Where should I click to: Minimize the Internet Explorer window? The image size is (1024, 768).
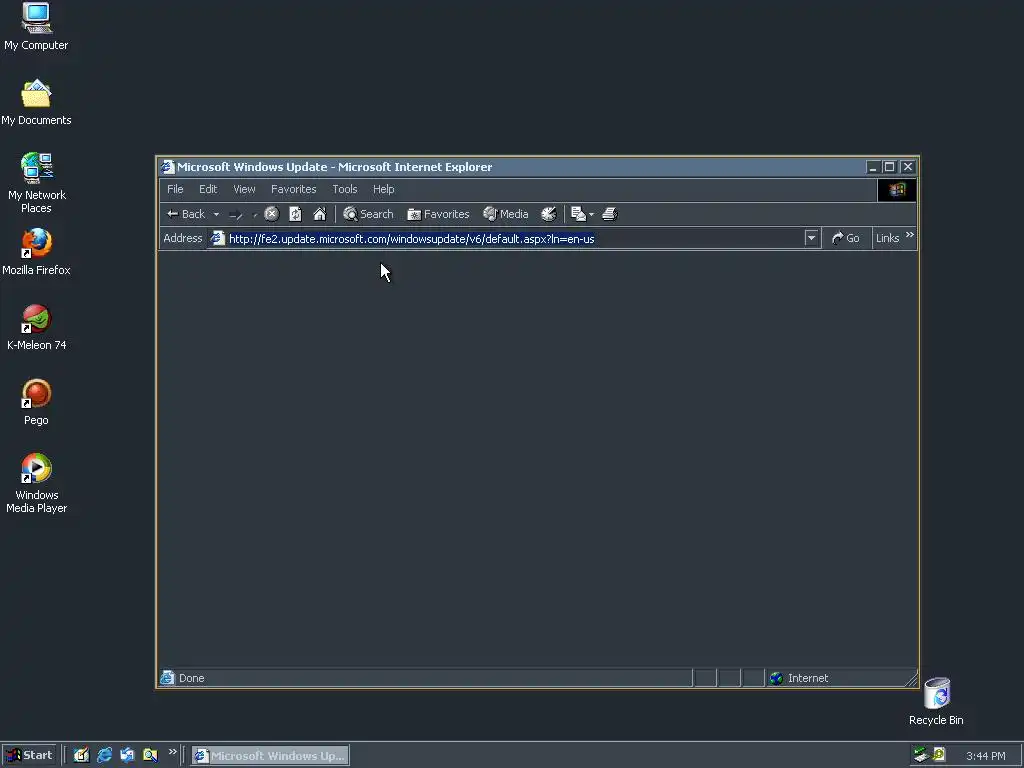[x=872, y=167]
